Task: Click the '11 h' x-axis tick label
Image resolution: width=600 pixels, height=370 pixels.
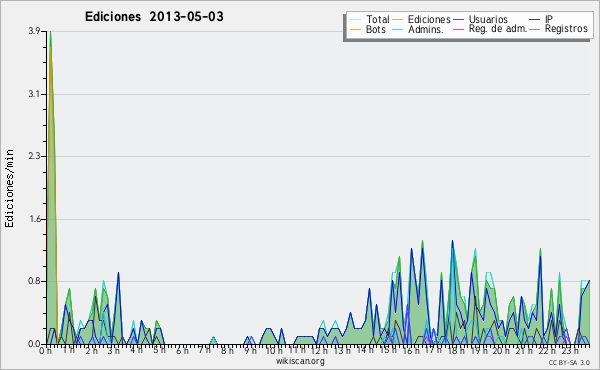Action: pyautogui.click(x=297, y=350)
